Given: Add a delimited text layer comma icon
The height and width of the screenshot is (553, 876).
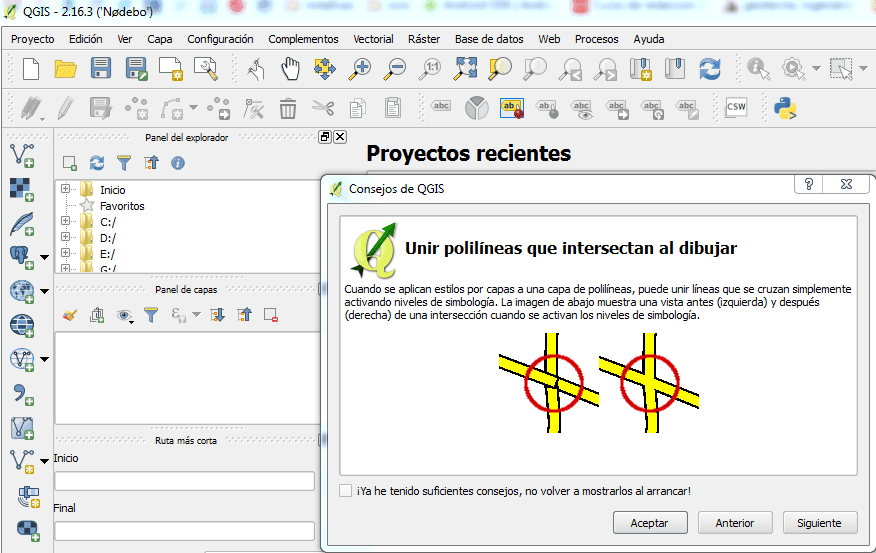Looking at the screenshot, I should pyautogui.click(x=22, y=394).
